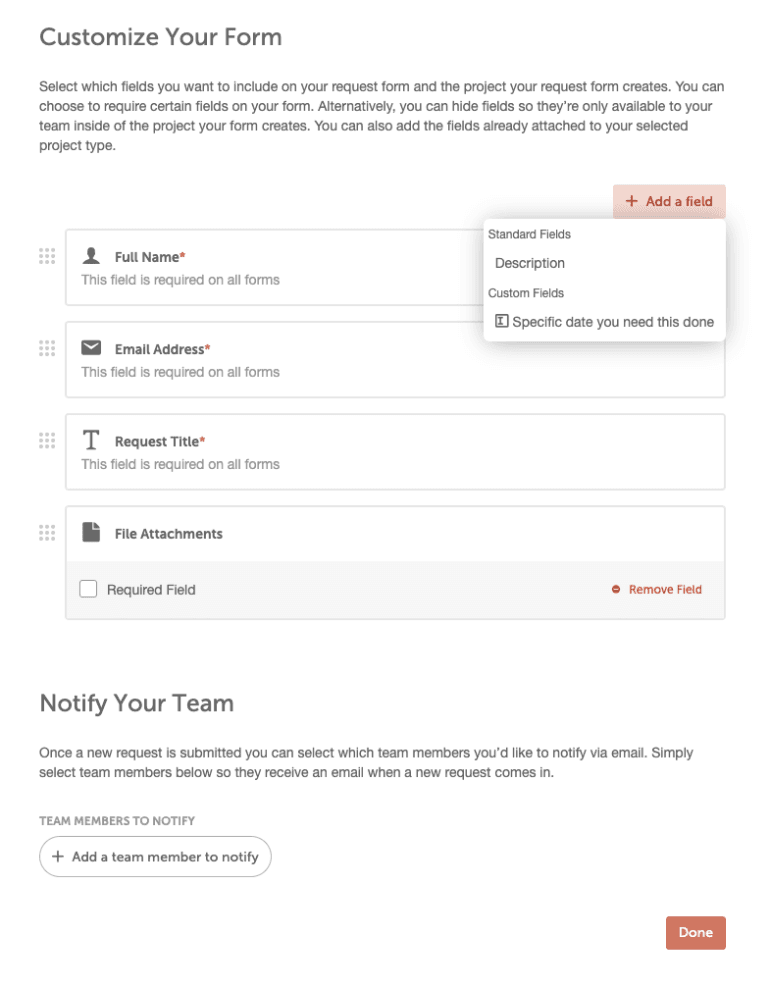Viewport: 770px width, 989px height.
Task: Click the Remove Field link
Action: [x=665, y=590]
